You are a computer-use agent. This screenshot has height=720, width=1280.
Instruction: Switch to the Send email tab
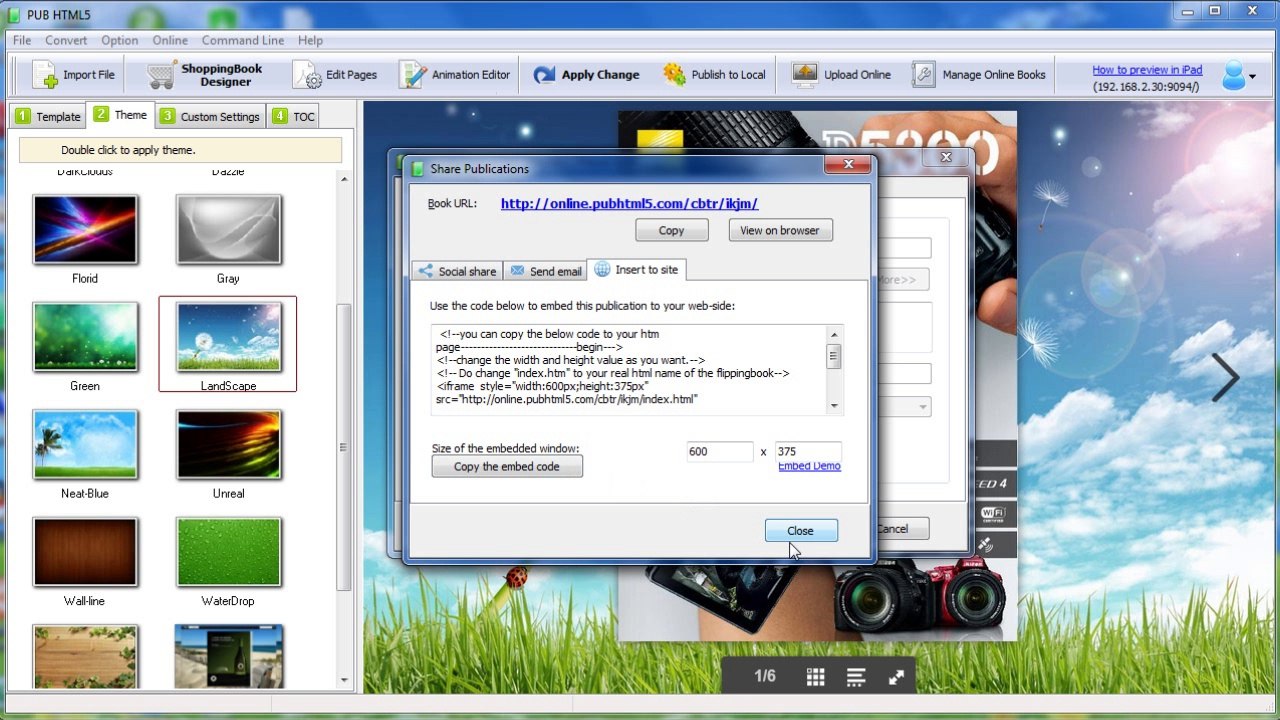[x=545, y=271]
